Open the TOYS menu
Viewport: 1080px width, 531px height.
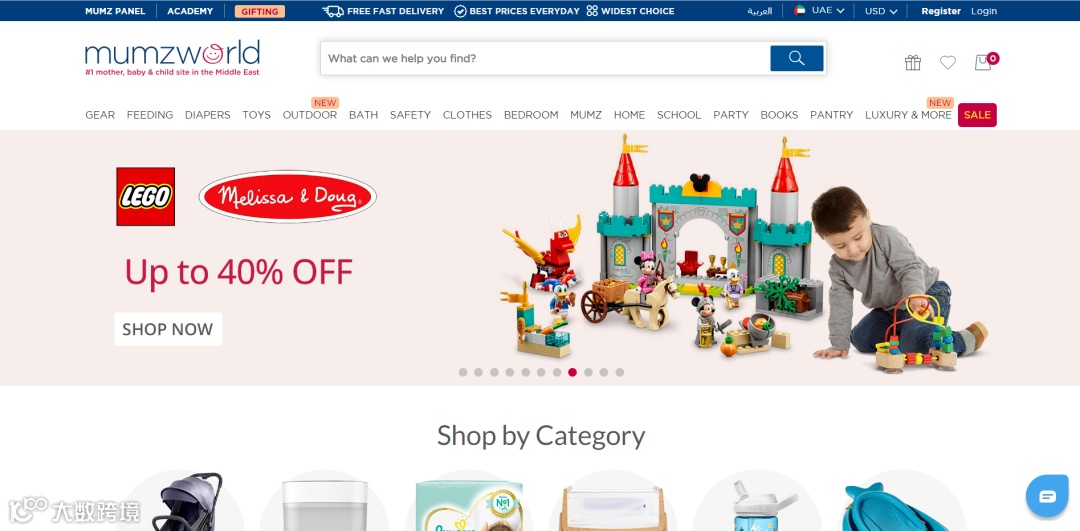click(x=256, y=115)
